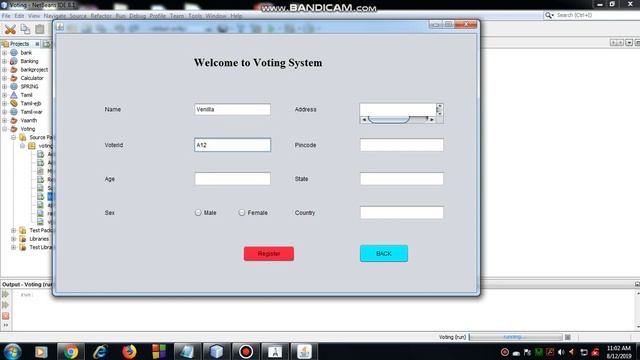640x360 pixels.
Task: Expand the Tamil-war project node
Action: pos(4,112)
